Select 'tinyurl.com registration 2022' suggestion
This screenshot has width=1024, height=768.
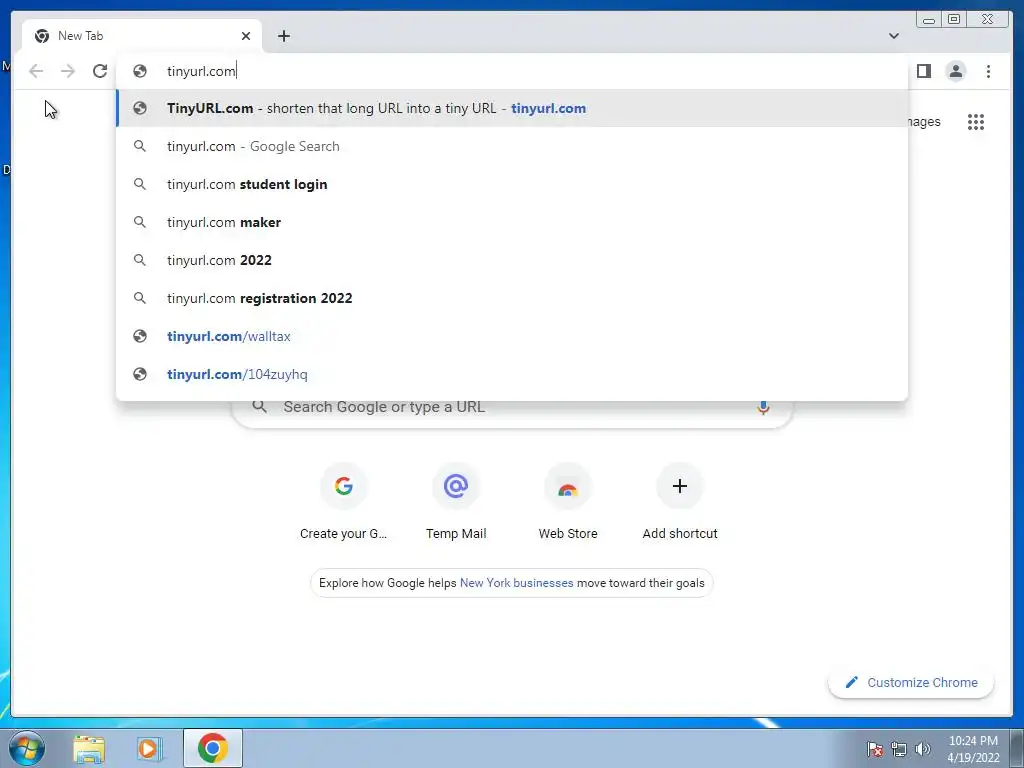point(512,298)
